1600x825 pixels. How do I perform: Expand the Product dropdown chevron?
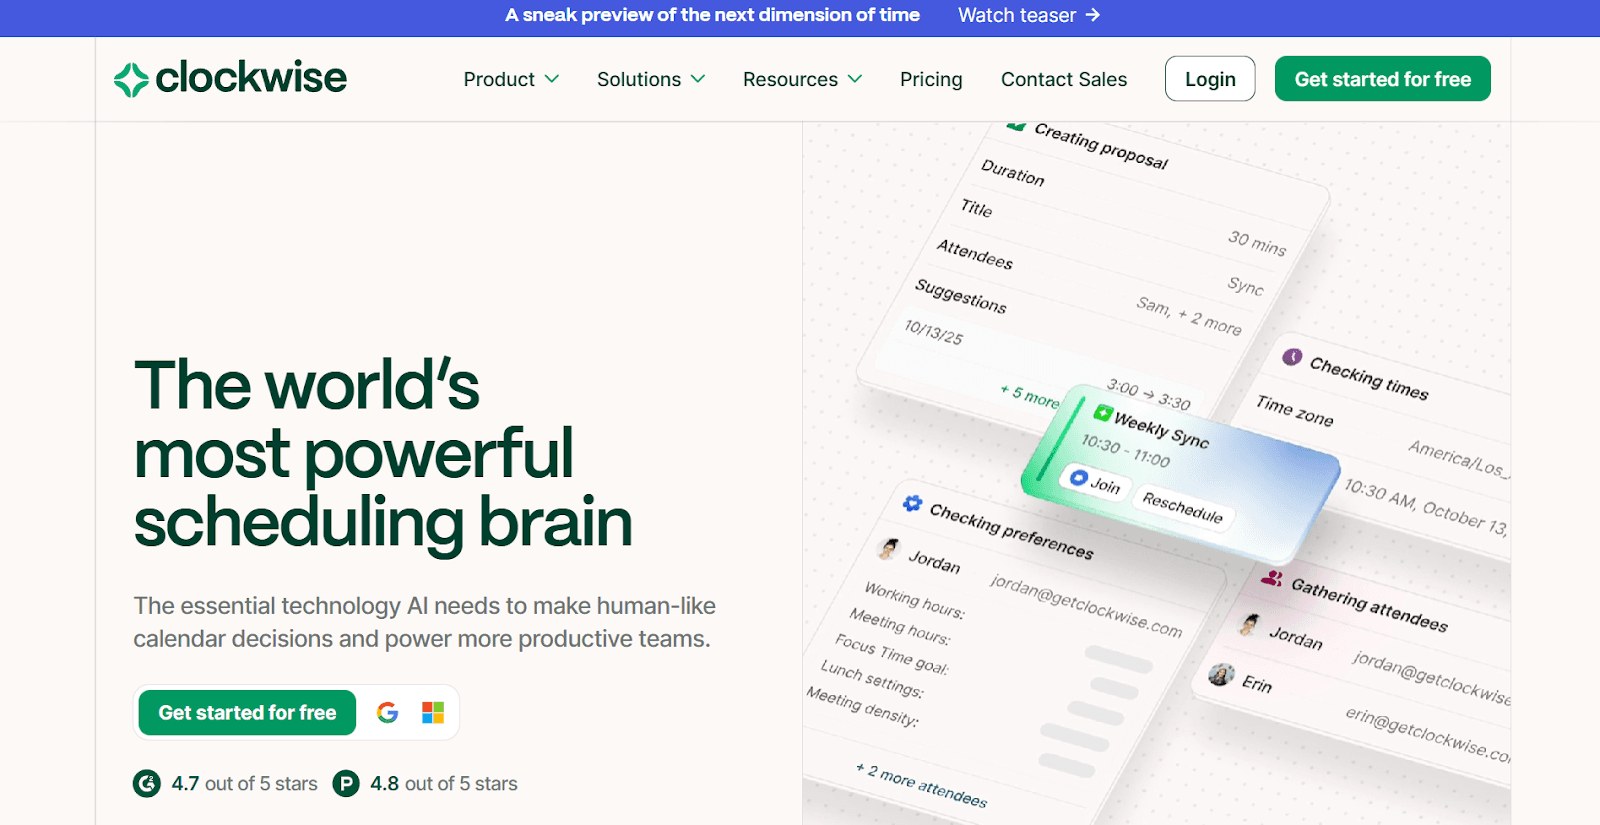pyautogui.click(x=552, y=79)
